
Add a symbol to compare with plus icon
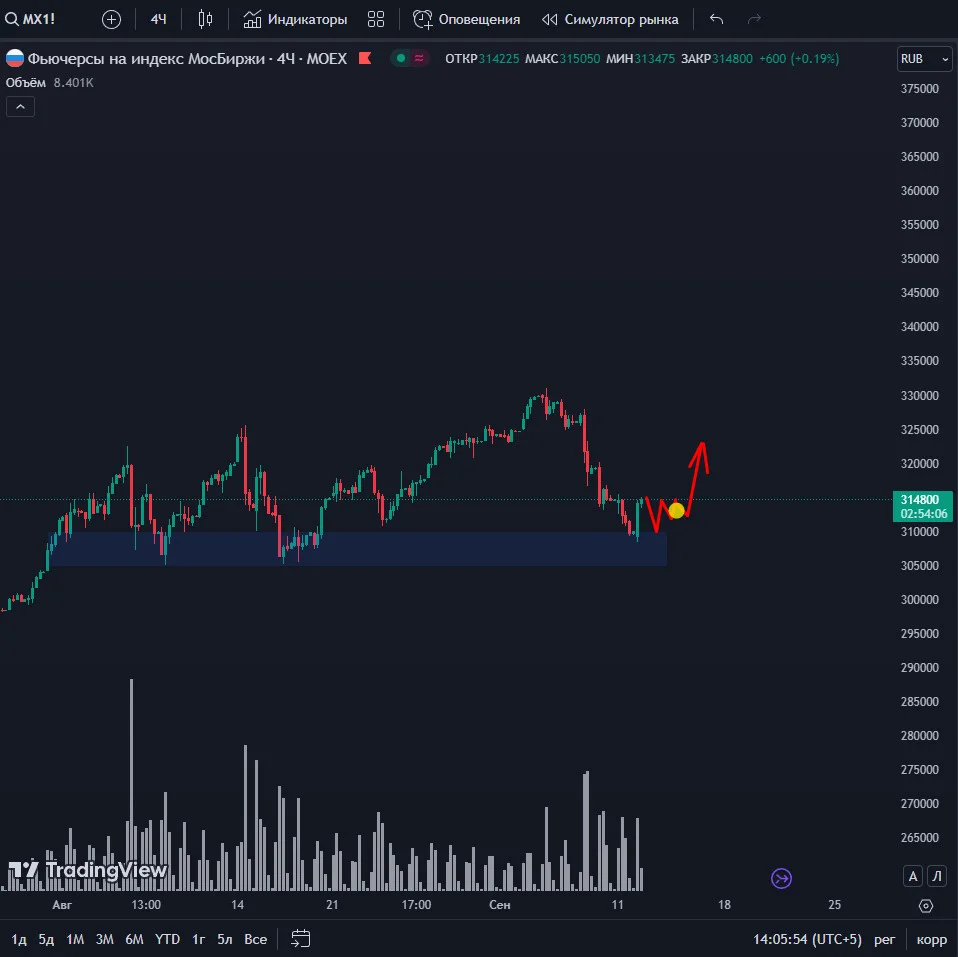pos(111,20)
